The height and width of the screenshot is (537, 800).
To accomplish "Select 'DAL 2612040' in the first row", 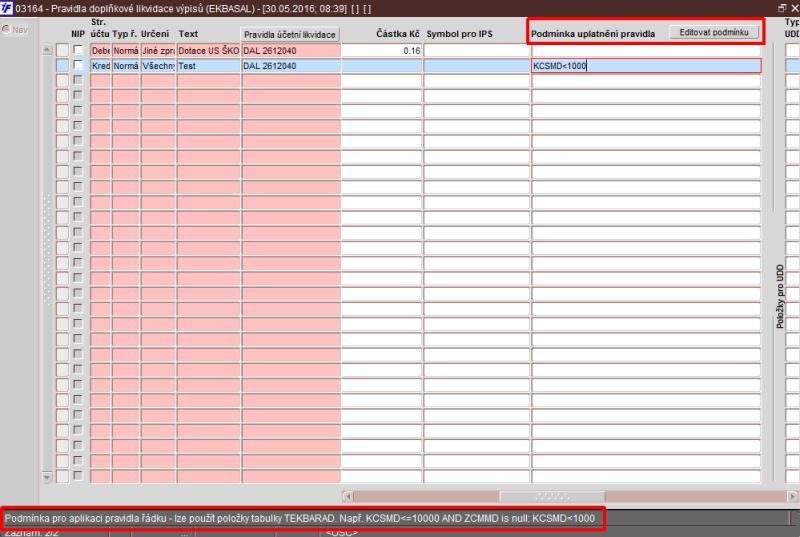I will point(291,50).
